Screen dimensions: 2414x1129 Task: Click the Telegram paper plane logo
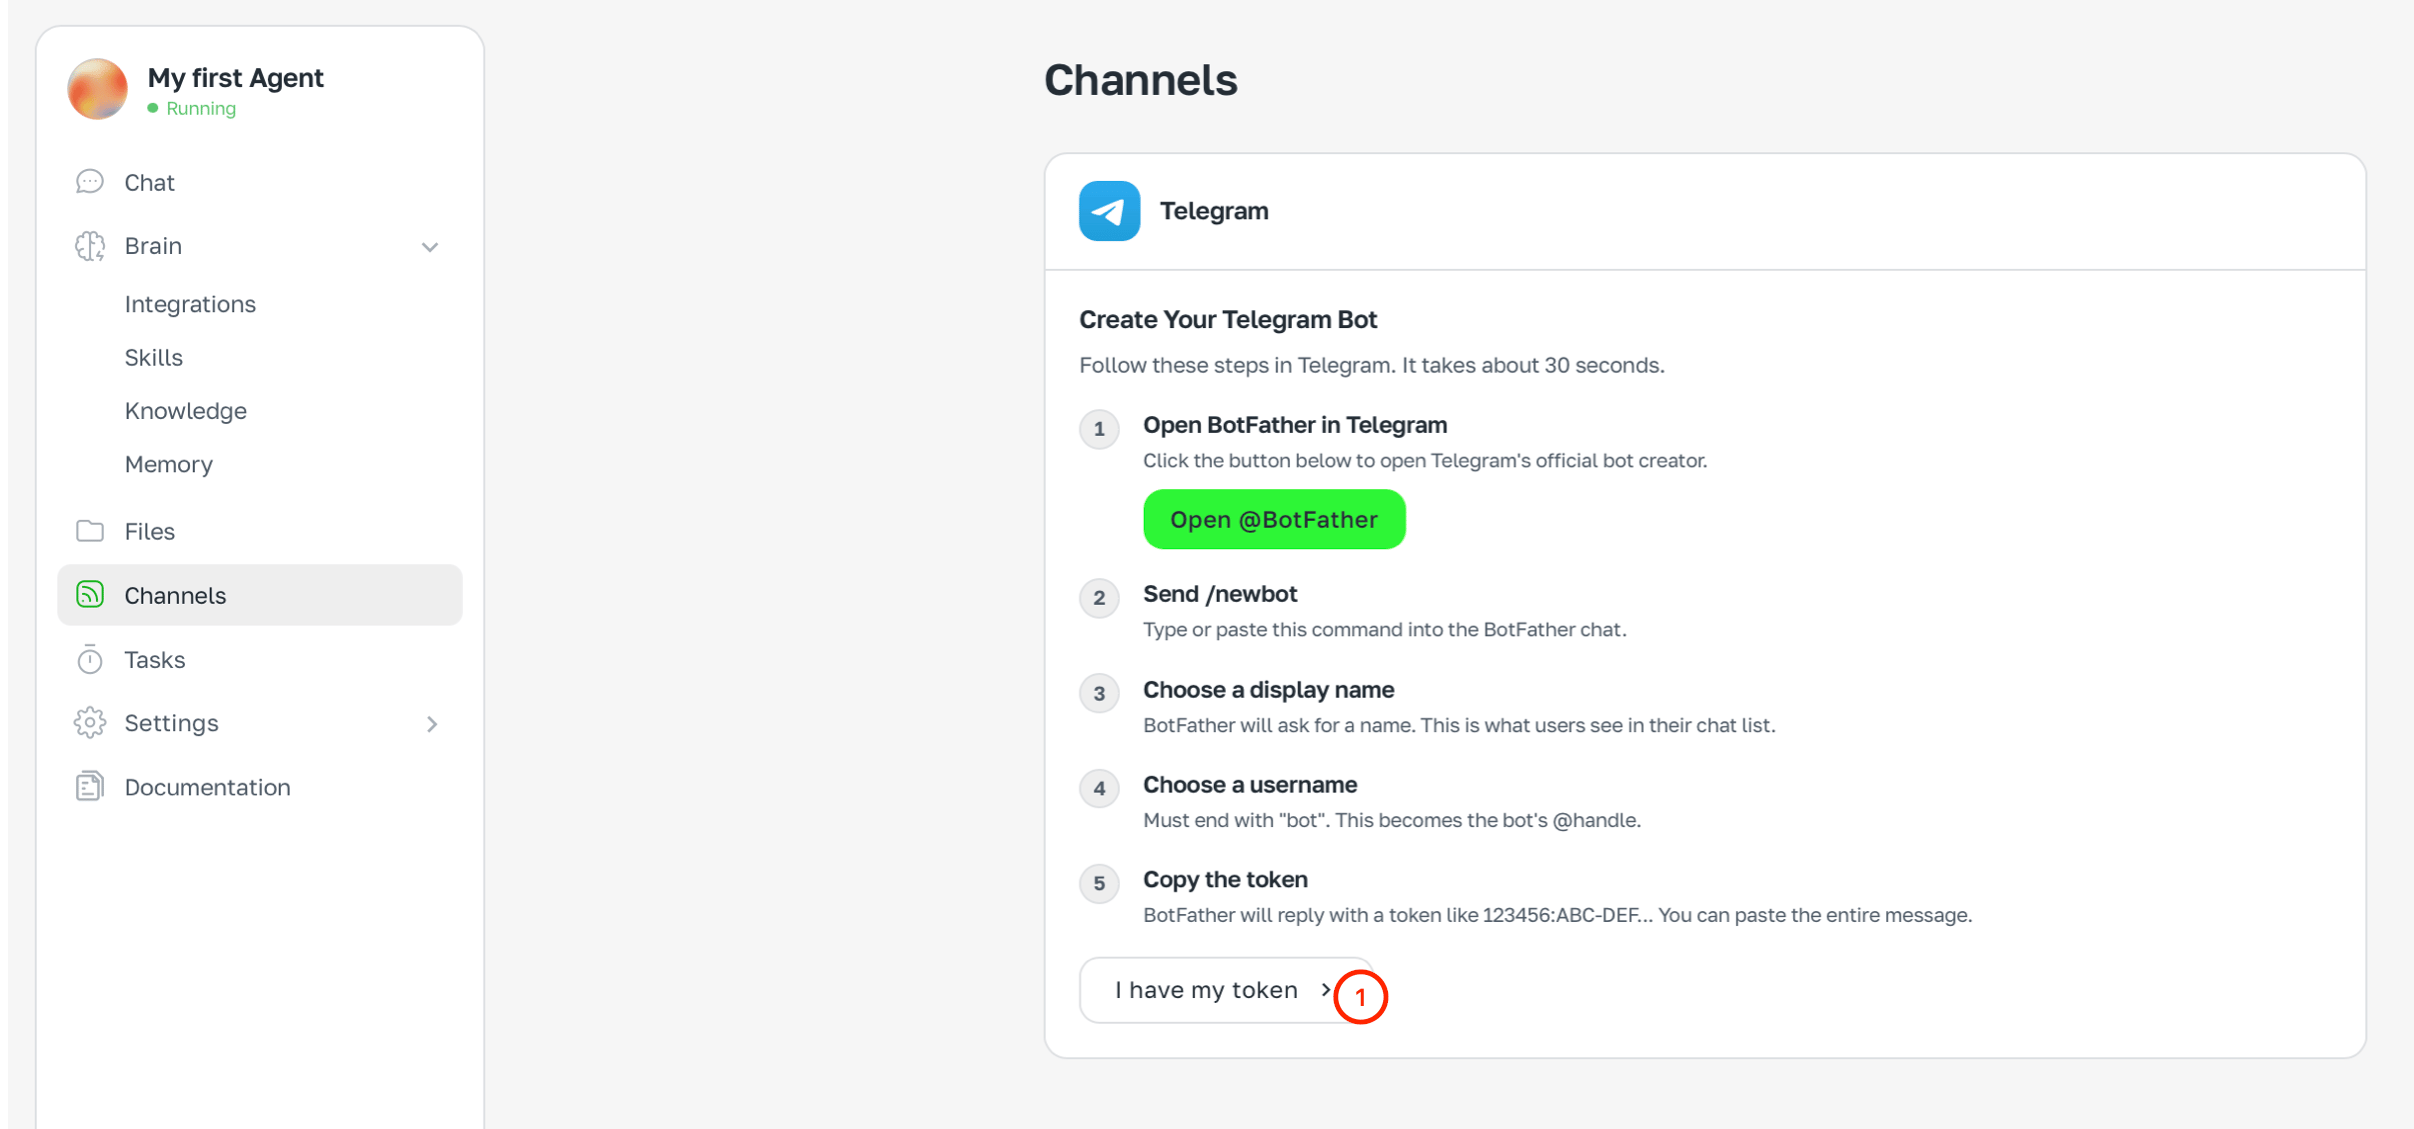pyautogui.click(x=1109, y=211)
